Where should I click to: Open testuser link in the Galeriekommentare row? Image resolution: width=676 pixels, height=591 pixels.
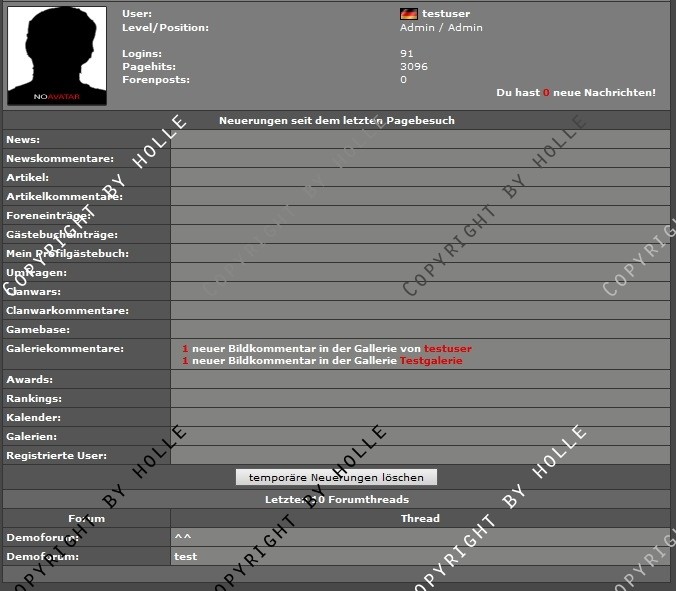click(447, 348)
